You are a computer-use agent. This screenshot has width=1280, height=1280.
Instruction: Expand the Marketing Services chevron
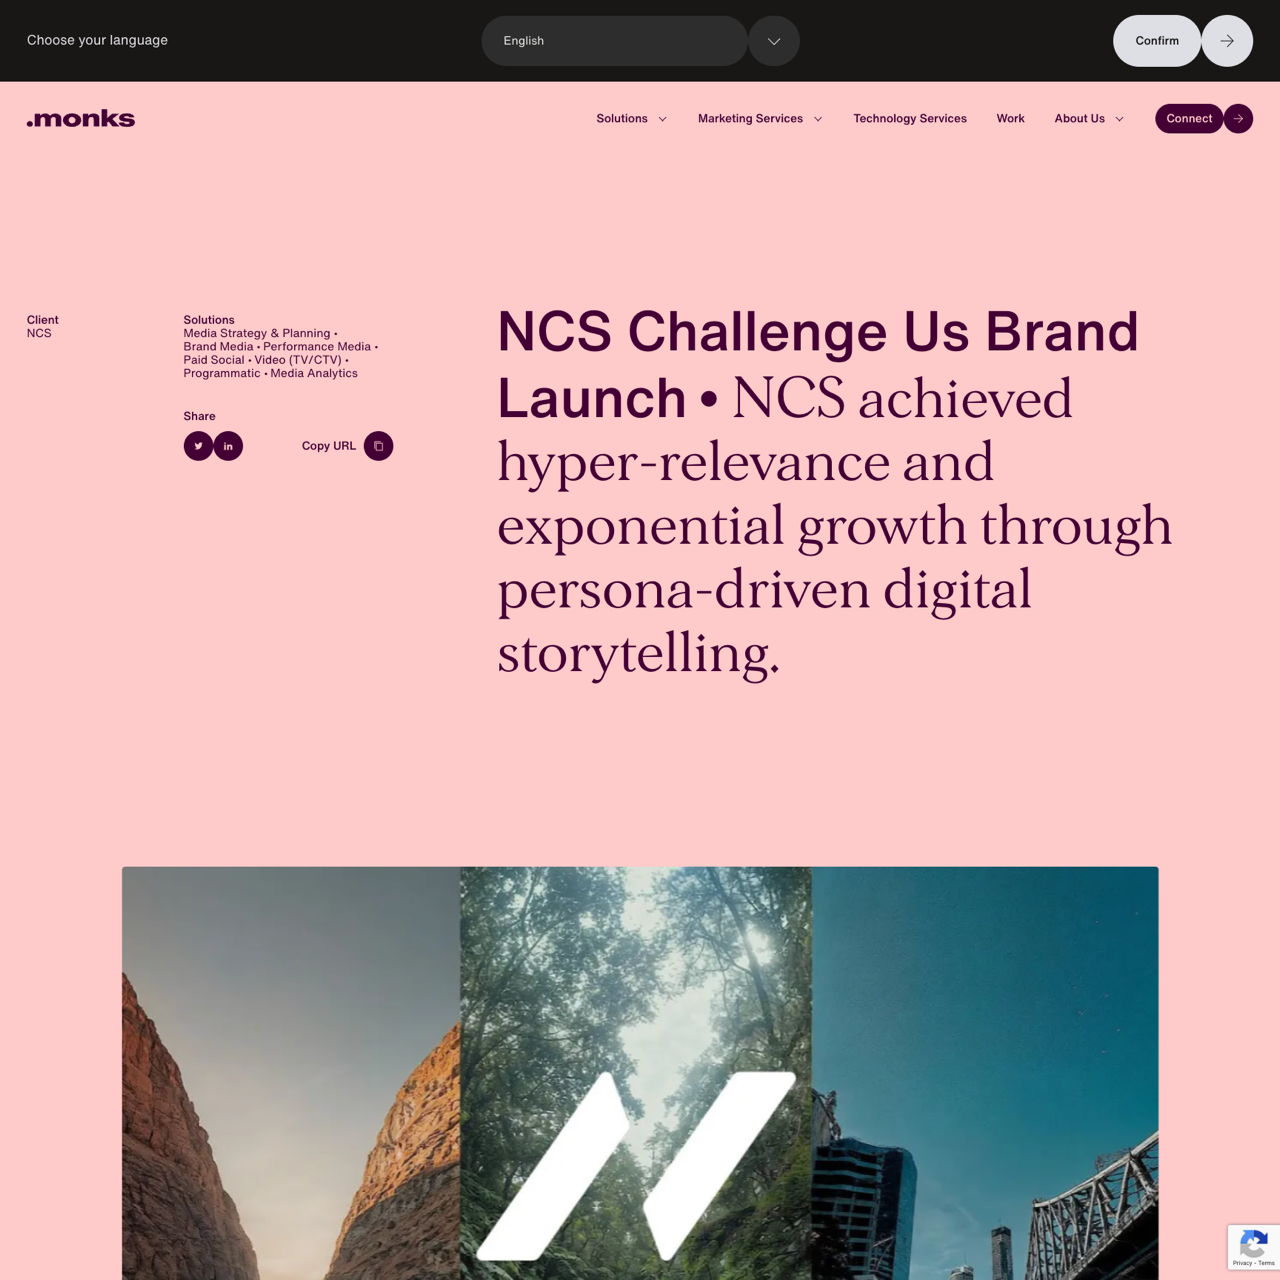[x=818, y=119]
